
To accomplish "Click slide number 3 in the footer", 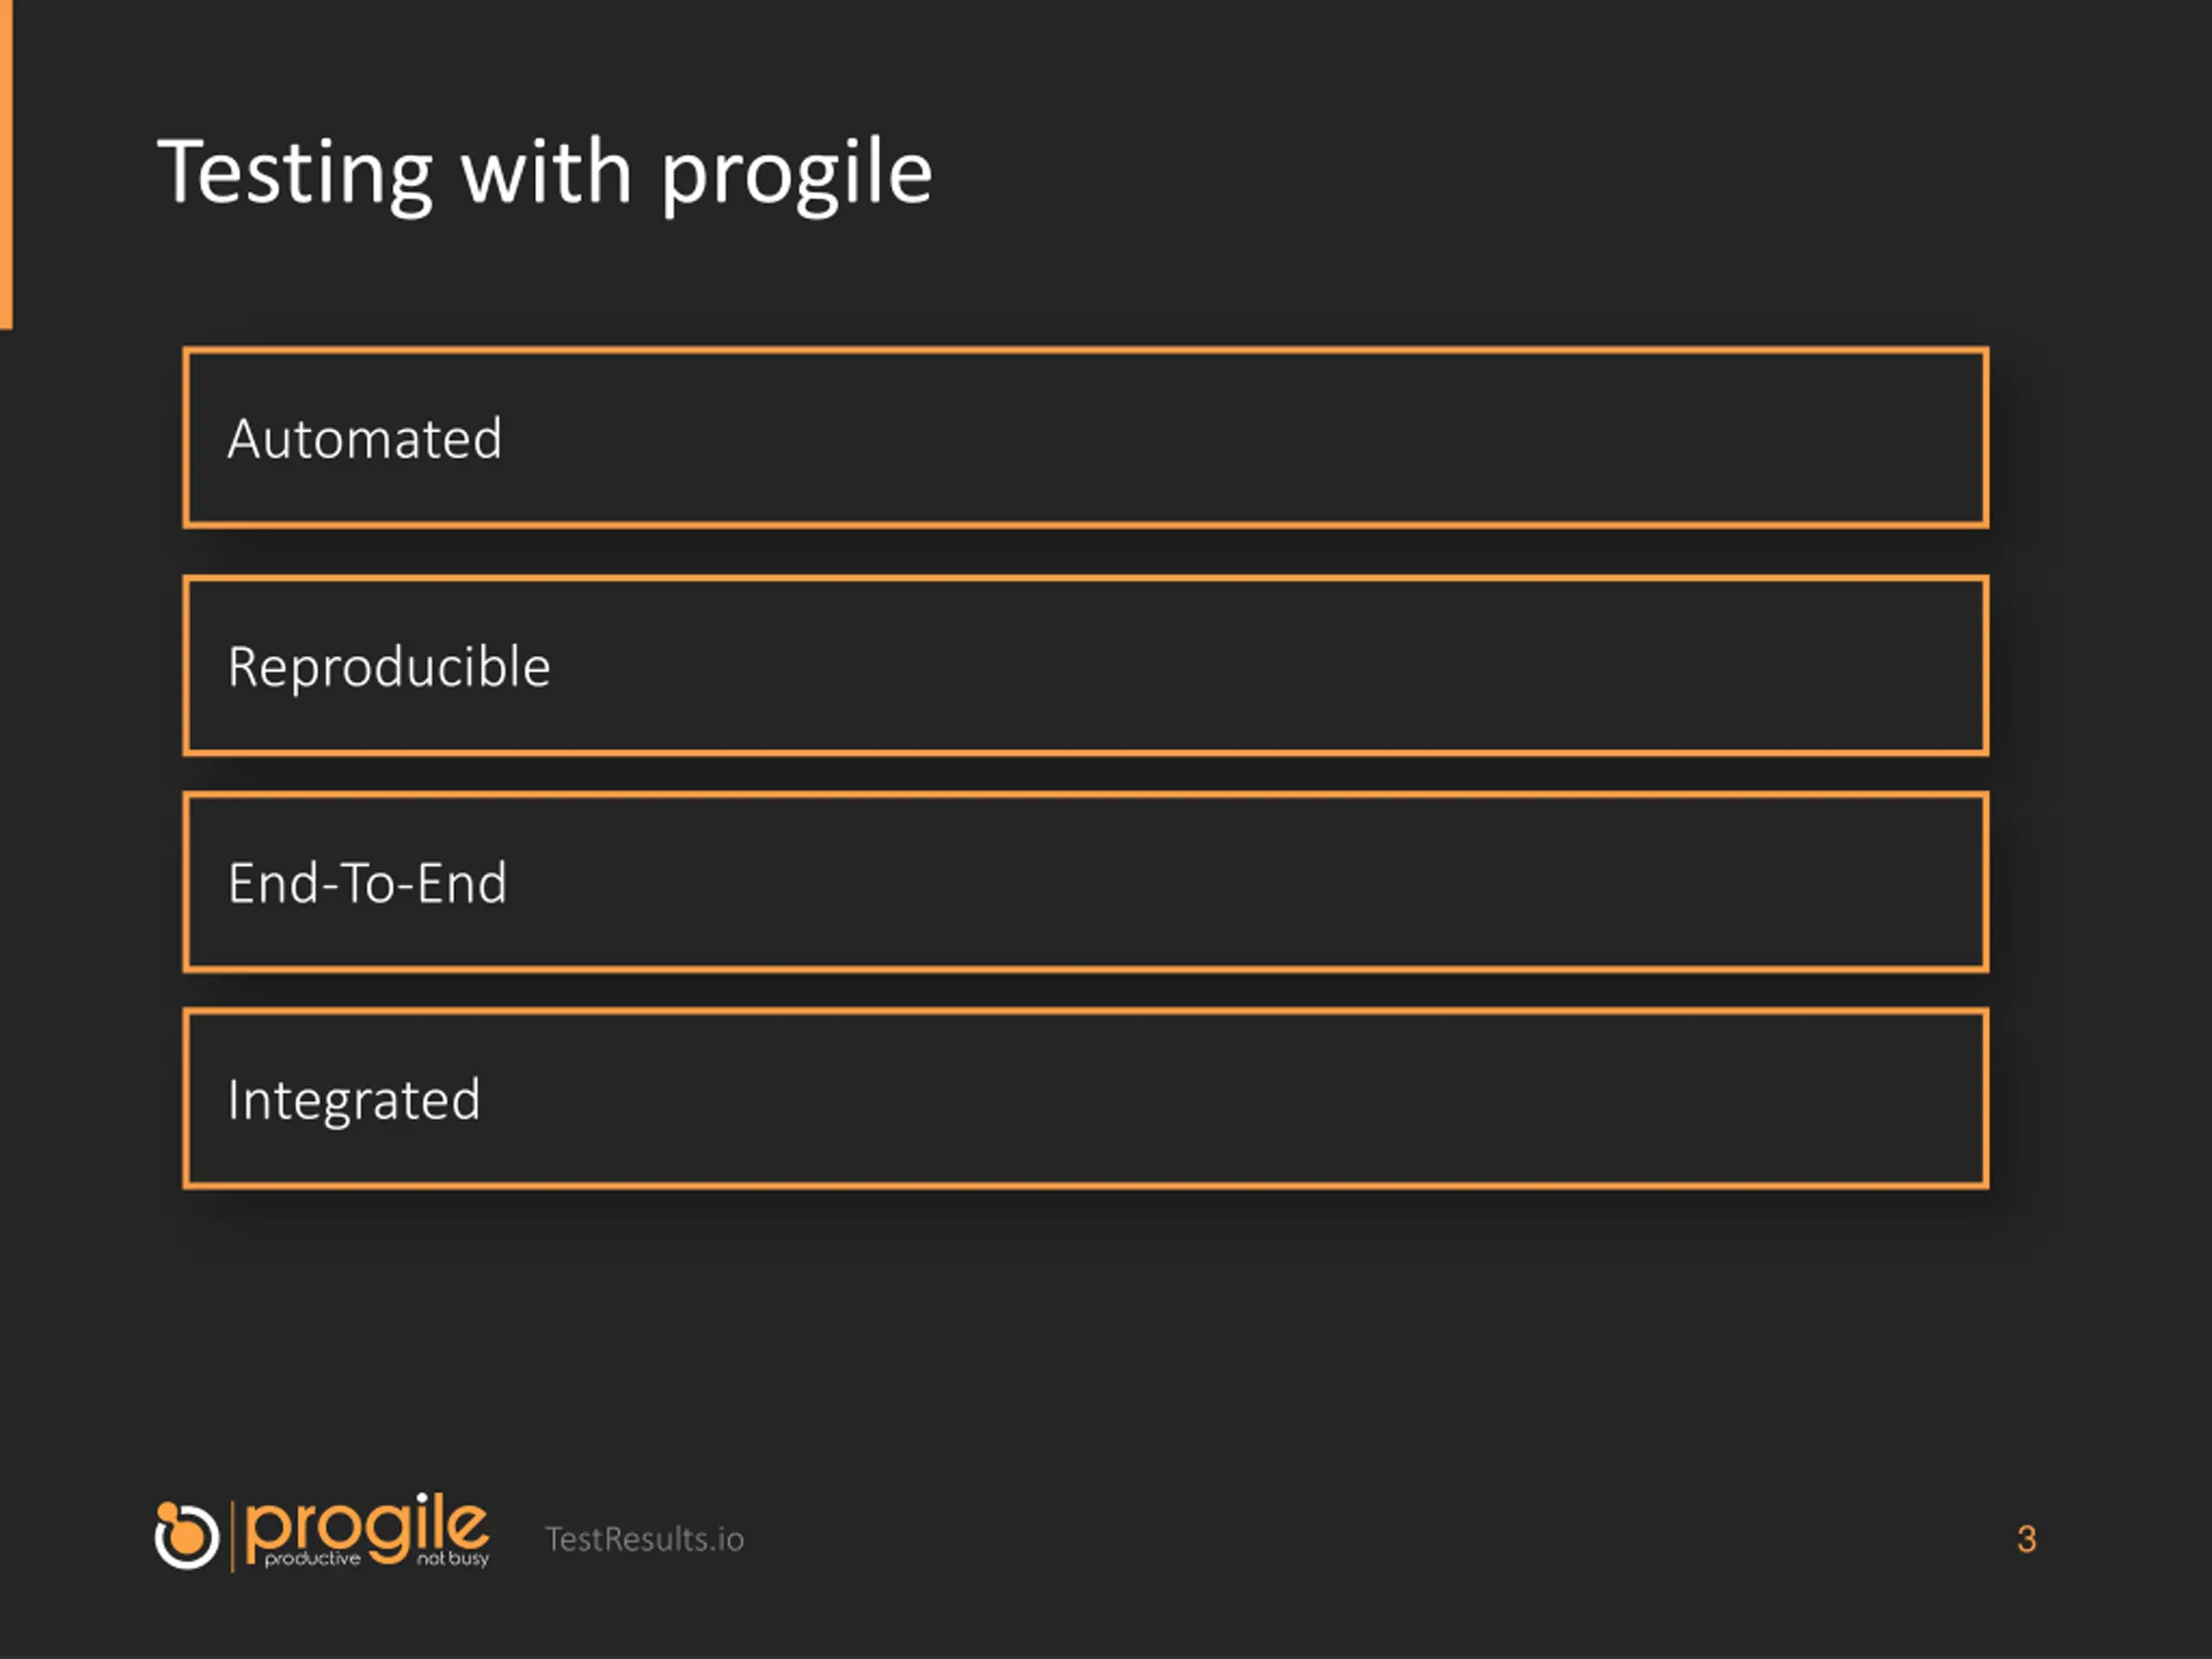I will (x=2026, y=1539).
